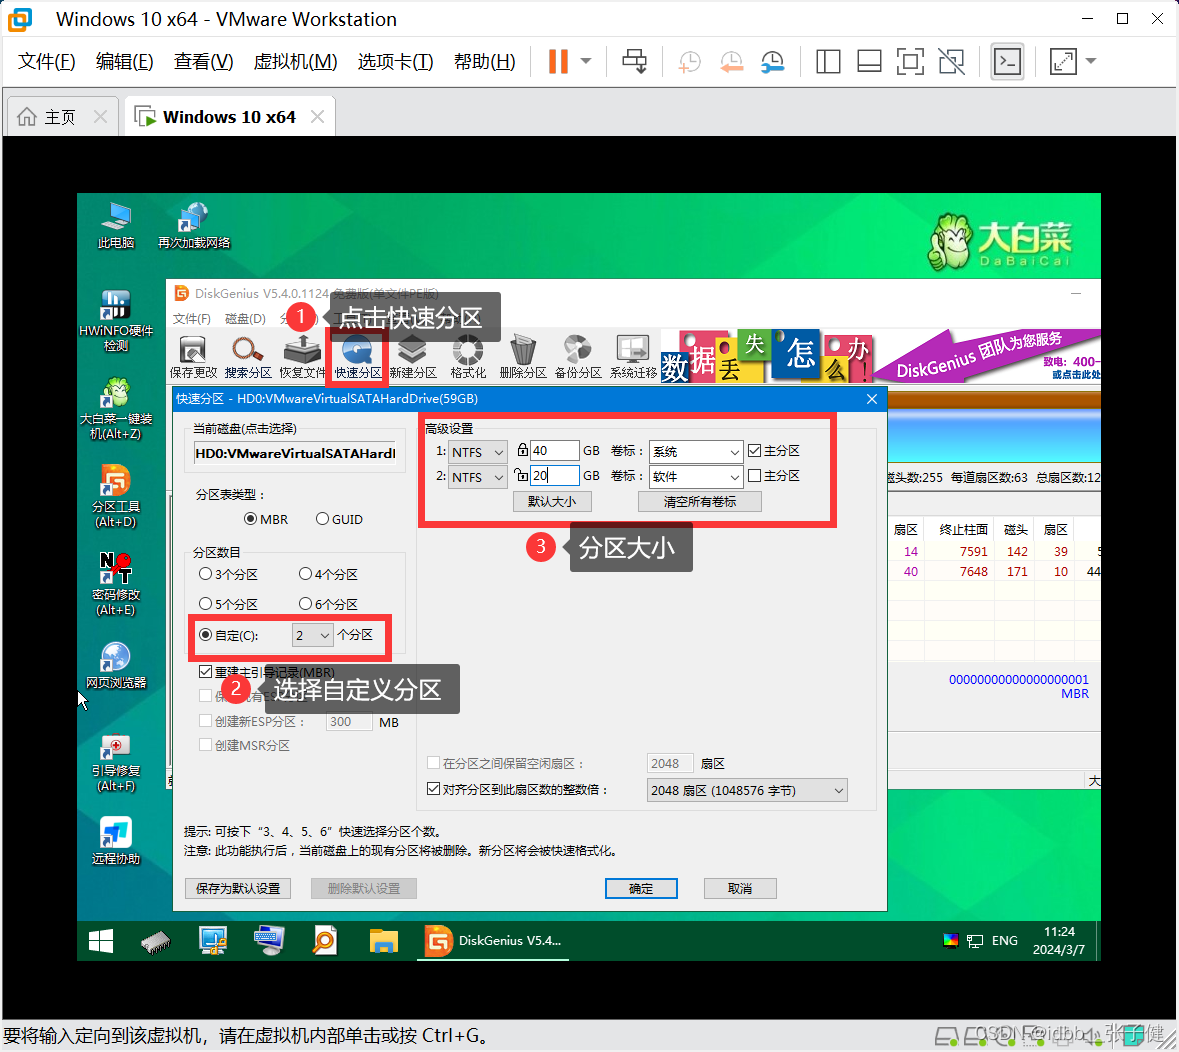Viewport: 1179px width, 1052px height.
Task: Open the Boot Repair (引导修复) desktop icon
Action: pos(116,761)
